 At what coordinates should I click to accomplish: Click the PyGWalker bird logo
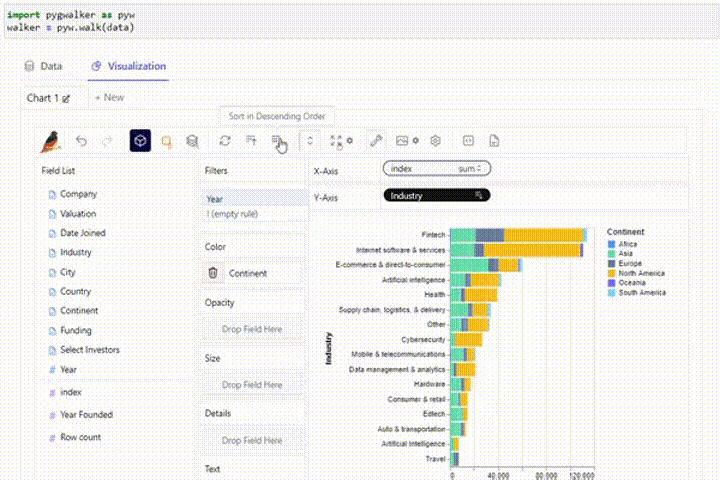click(51, 141)
